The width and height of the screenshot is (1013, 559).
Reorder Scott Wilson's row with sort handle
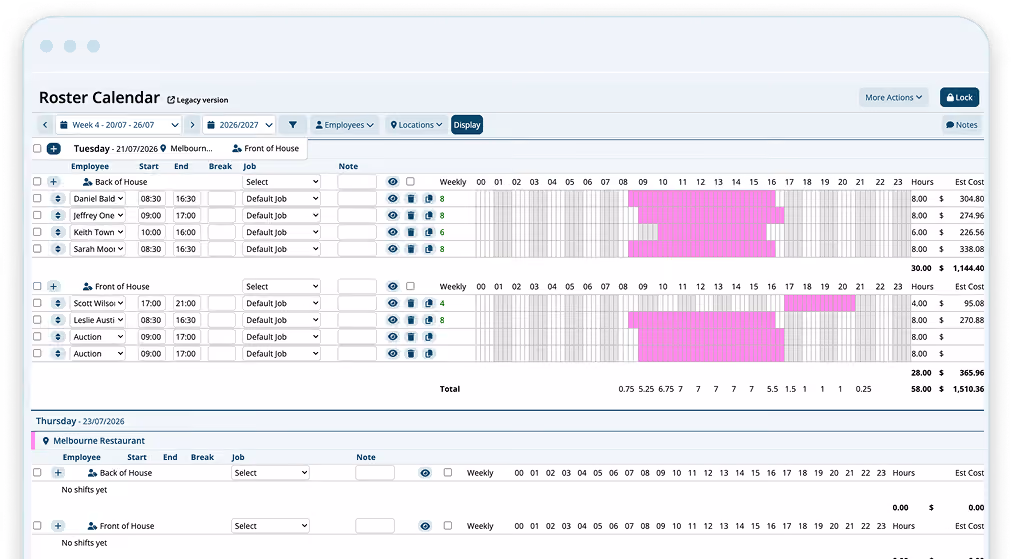[57, 303]
